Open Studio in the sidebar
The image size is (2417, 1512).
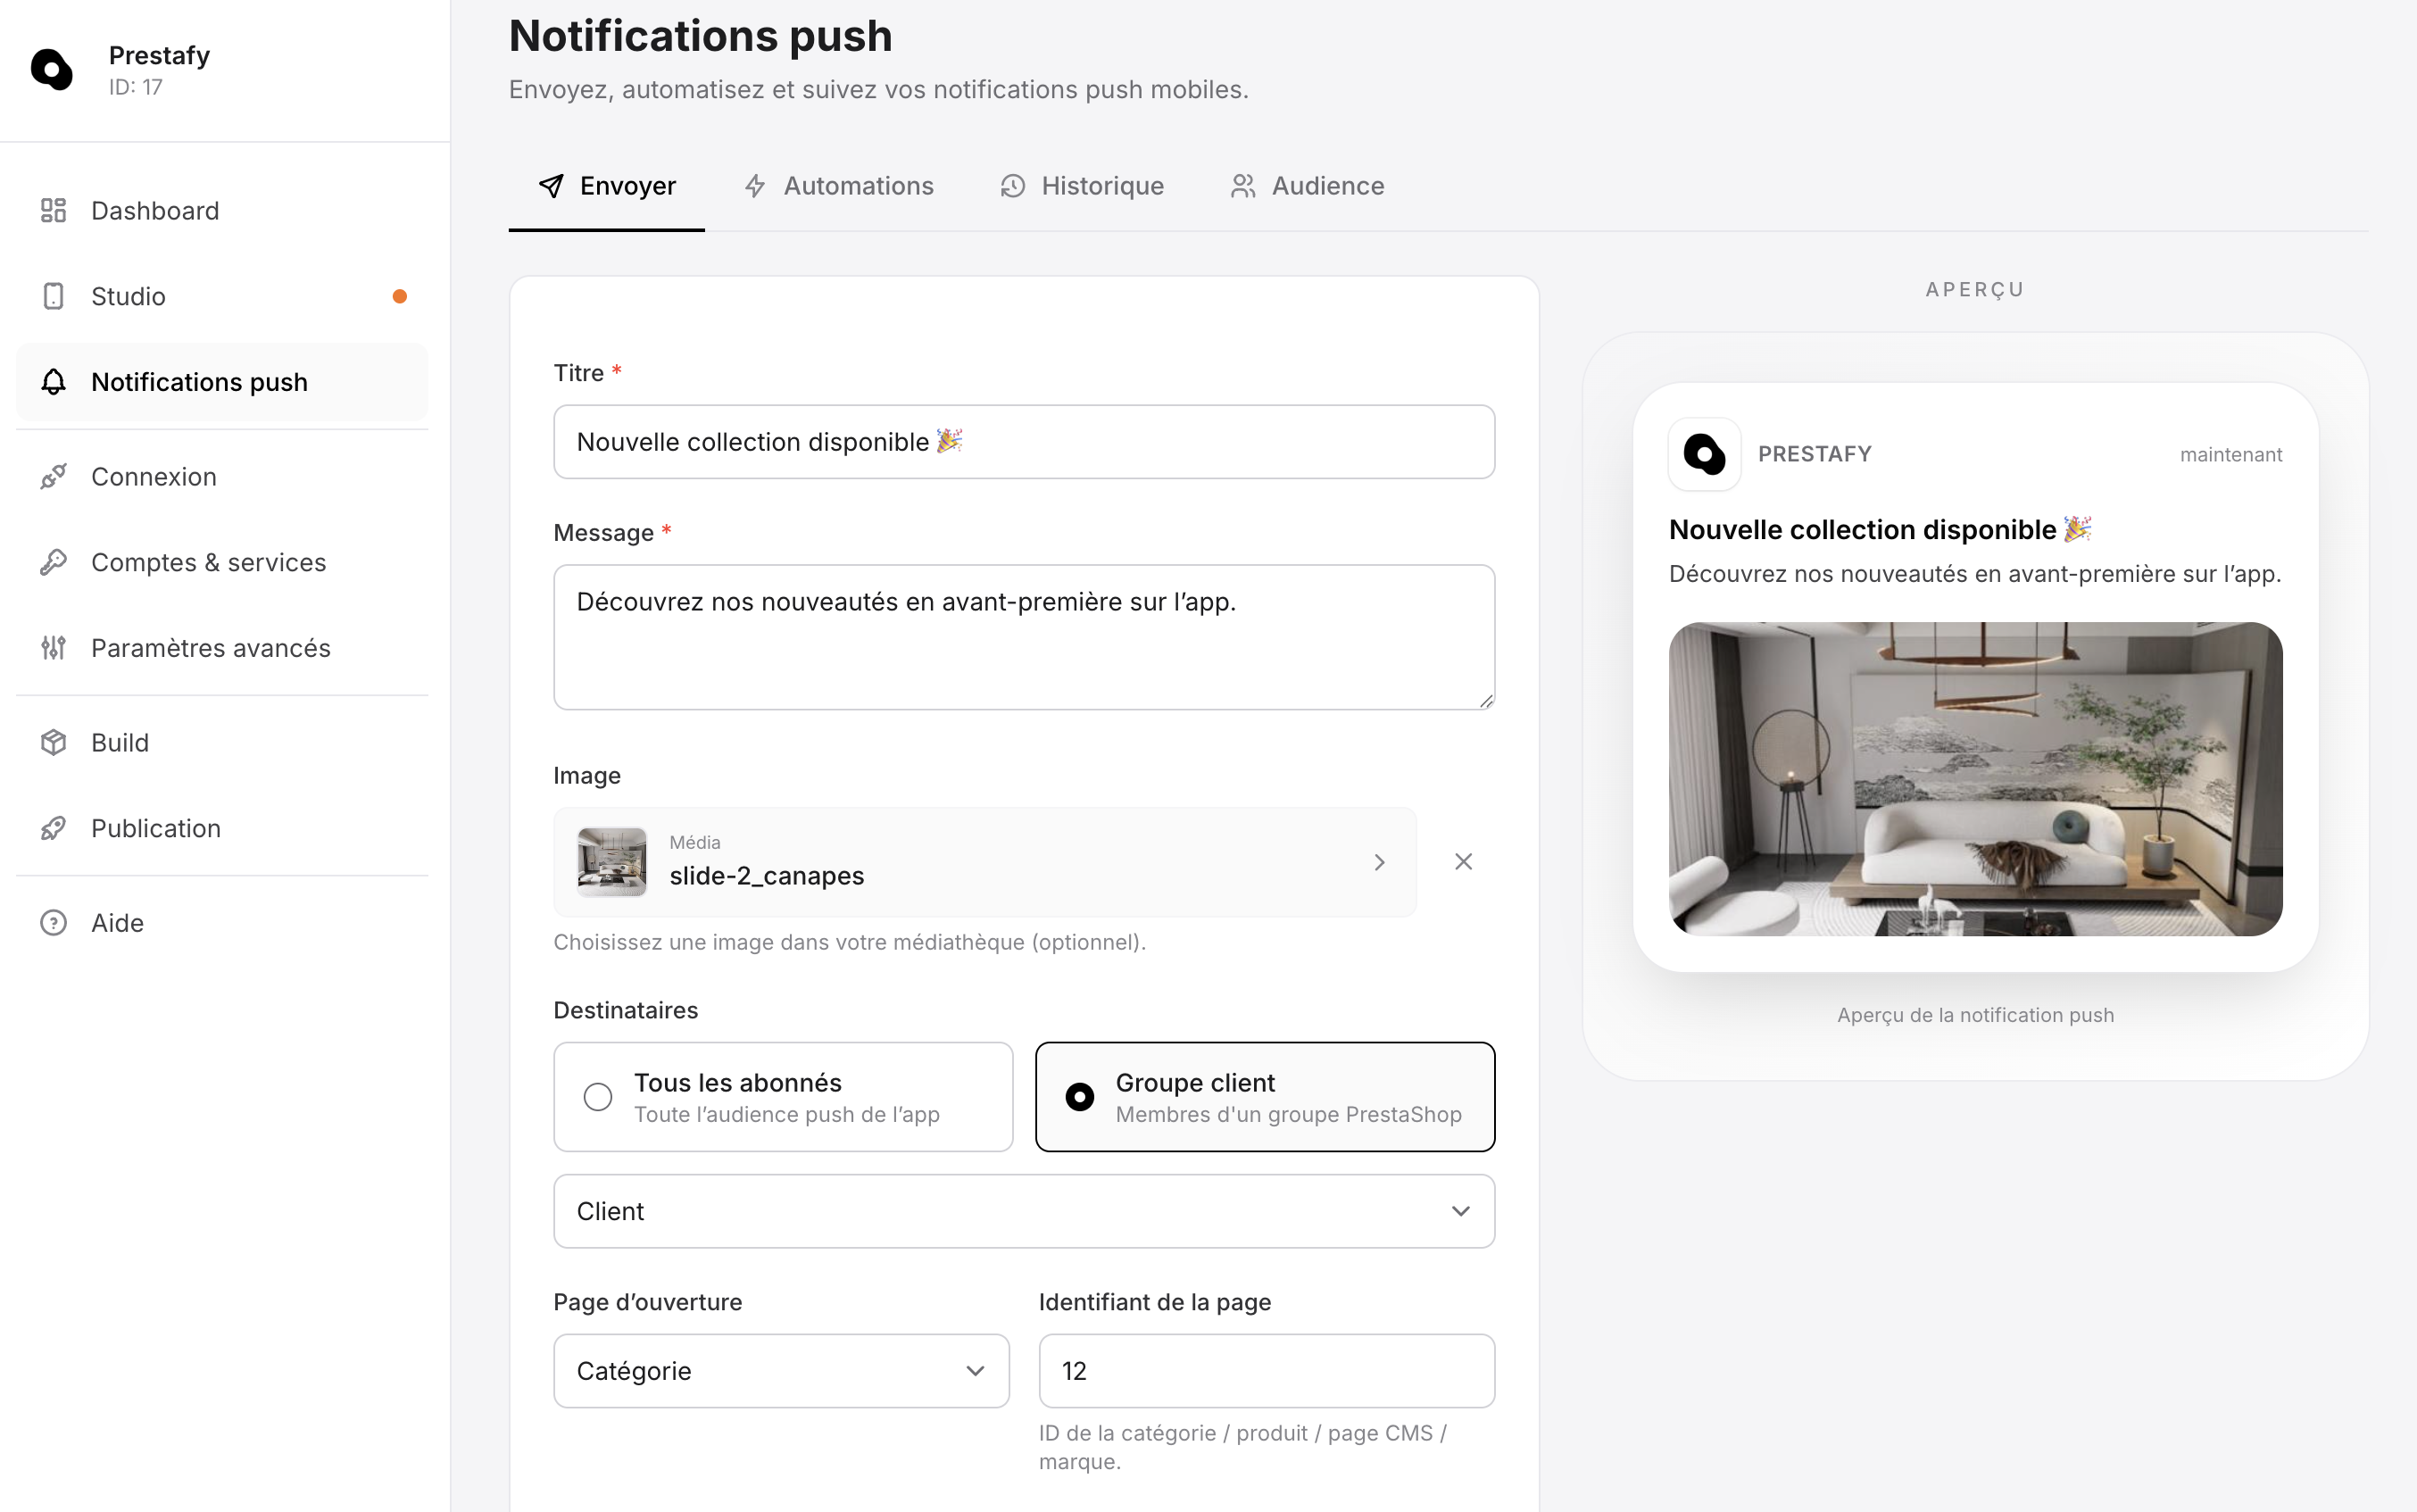point(222,296)
